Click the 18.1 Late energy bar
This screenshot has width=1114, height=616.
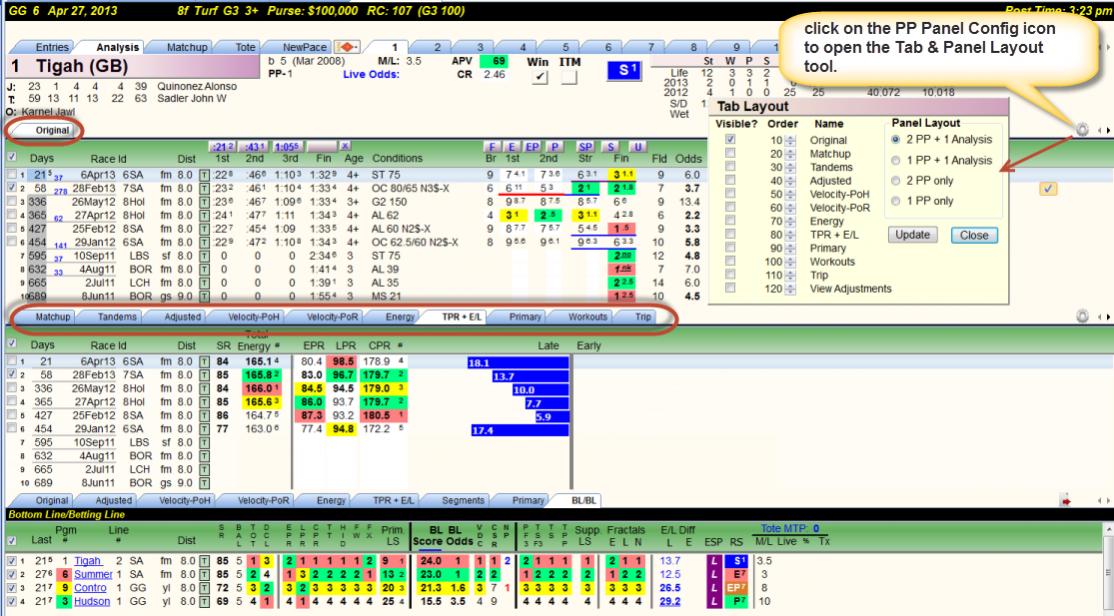[518, 363]
